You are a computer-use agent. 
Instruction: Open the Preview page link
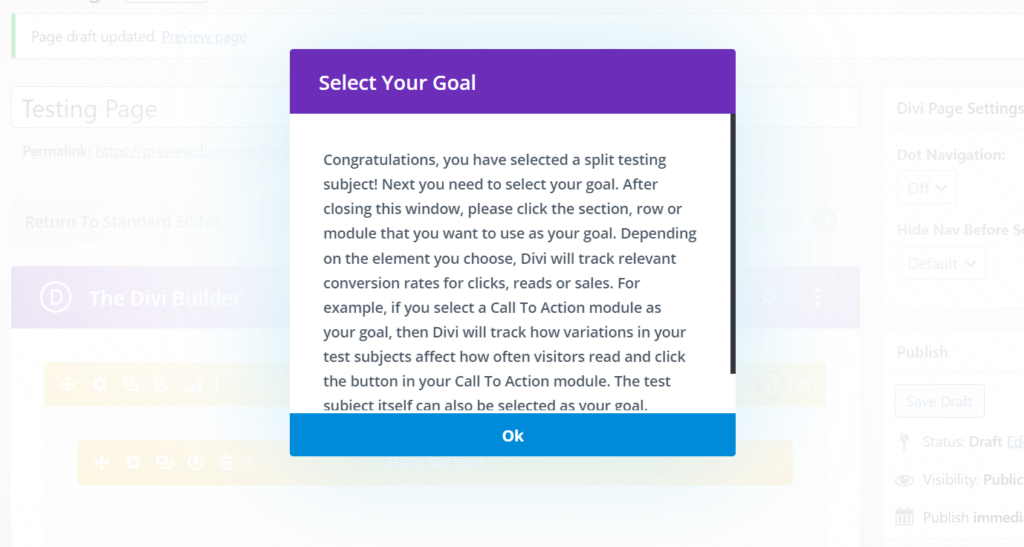[x=204, y=37]
